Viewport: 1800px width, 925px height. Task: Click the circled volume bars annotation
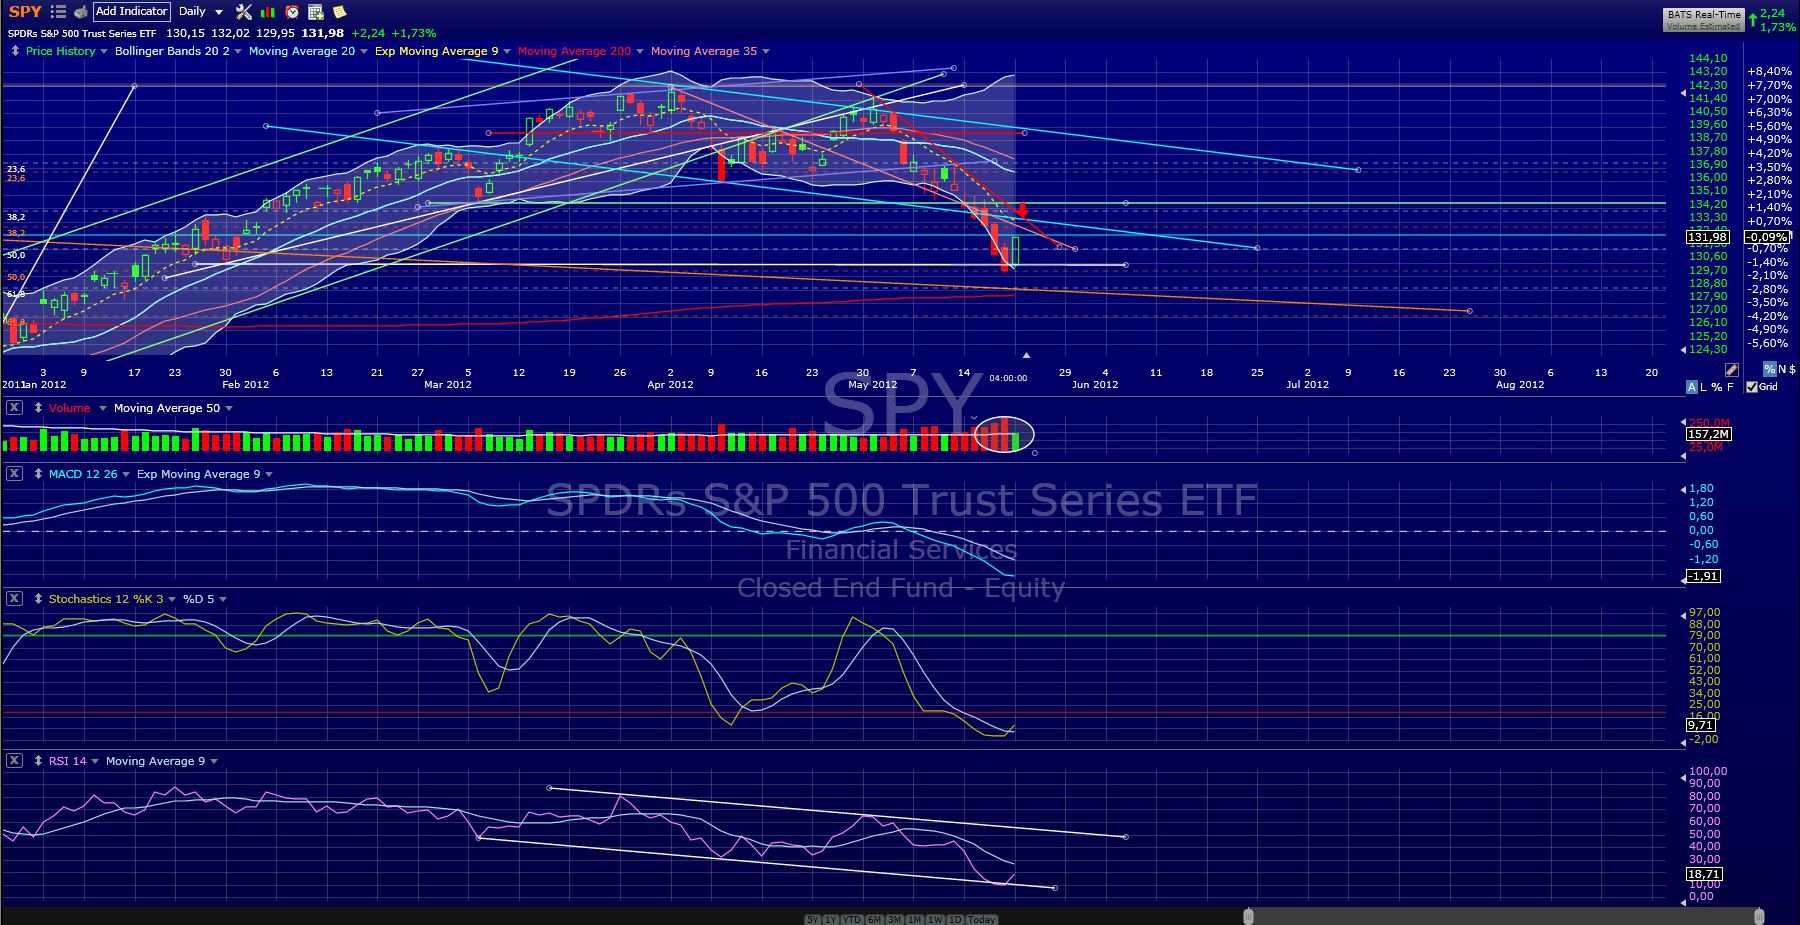[x=1004, y=434]
